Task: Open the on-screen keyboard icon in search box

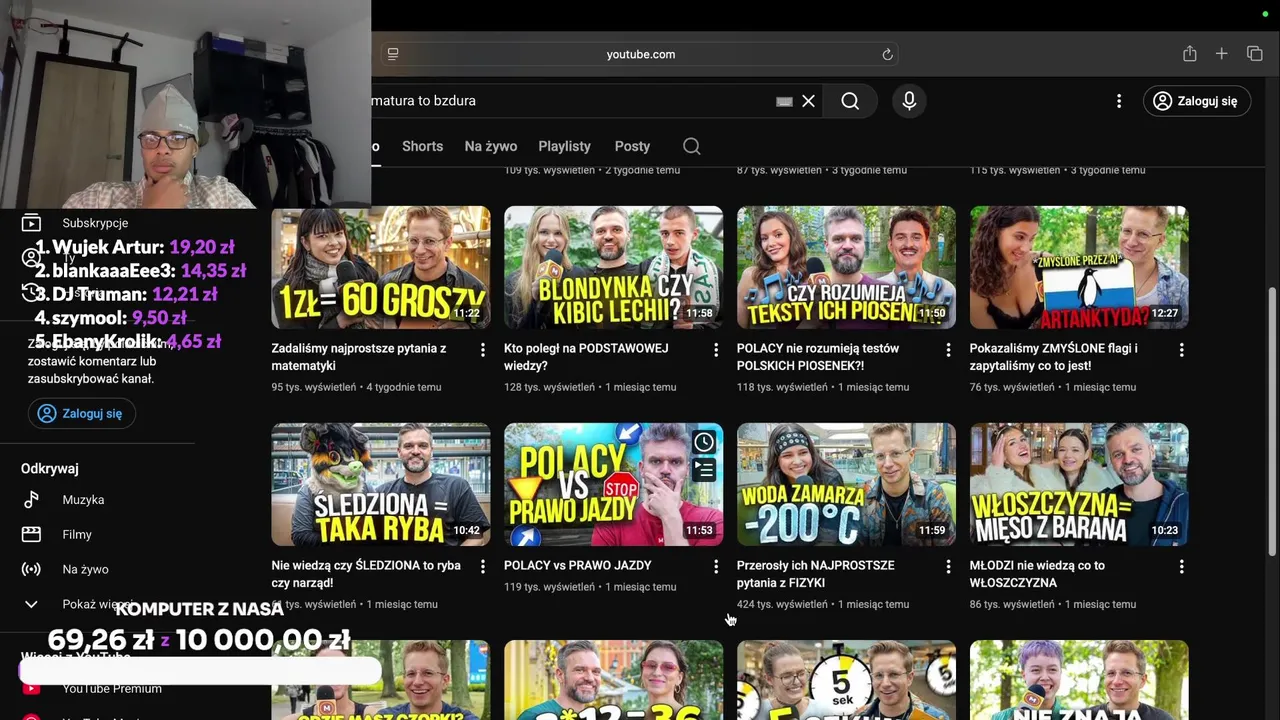Action: (784, 101)
